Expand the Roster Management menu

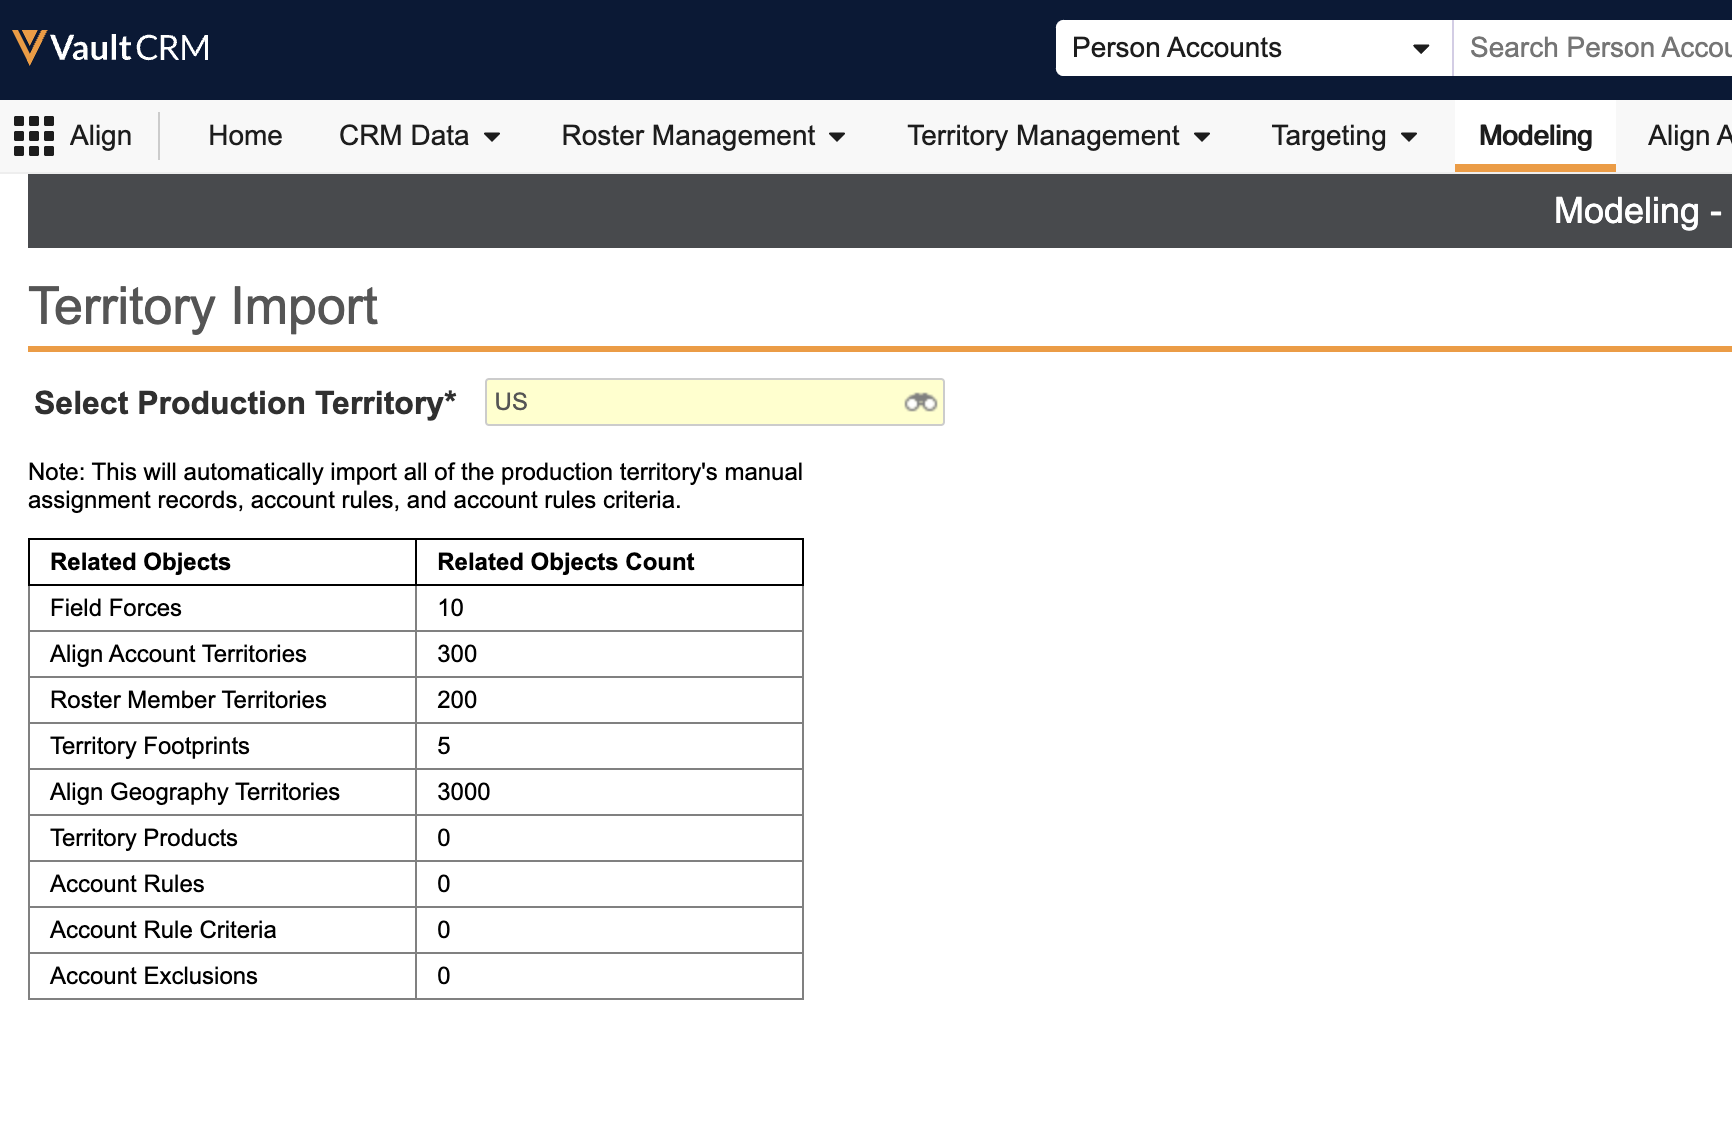click(703, 136)
